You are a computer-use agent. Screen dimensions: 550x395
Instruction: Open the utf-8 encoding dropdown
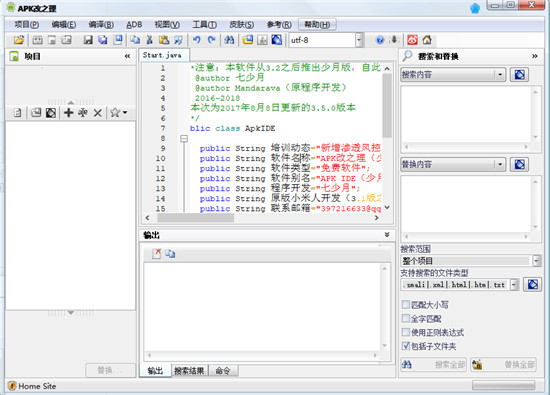pos(359,40)
